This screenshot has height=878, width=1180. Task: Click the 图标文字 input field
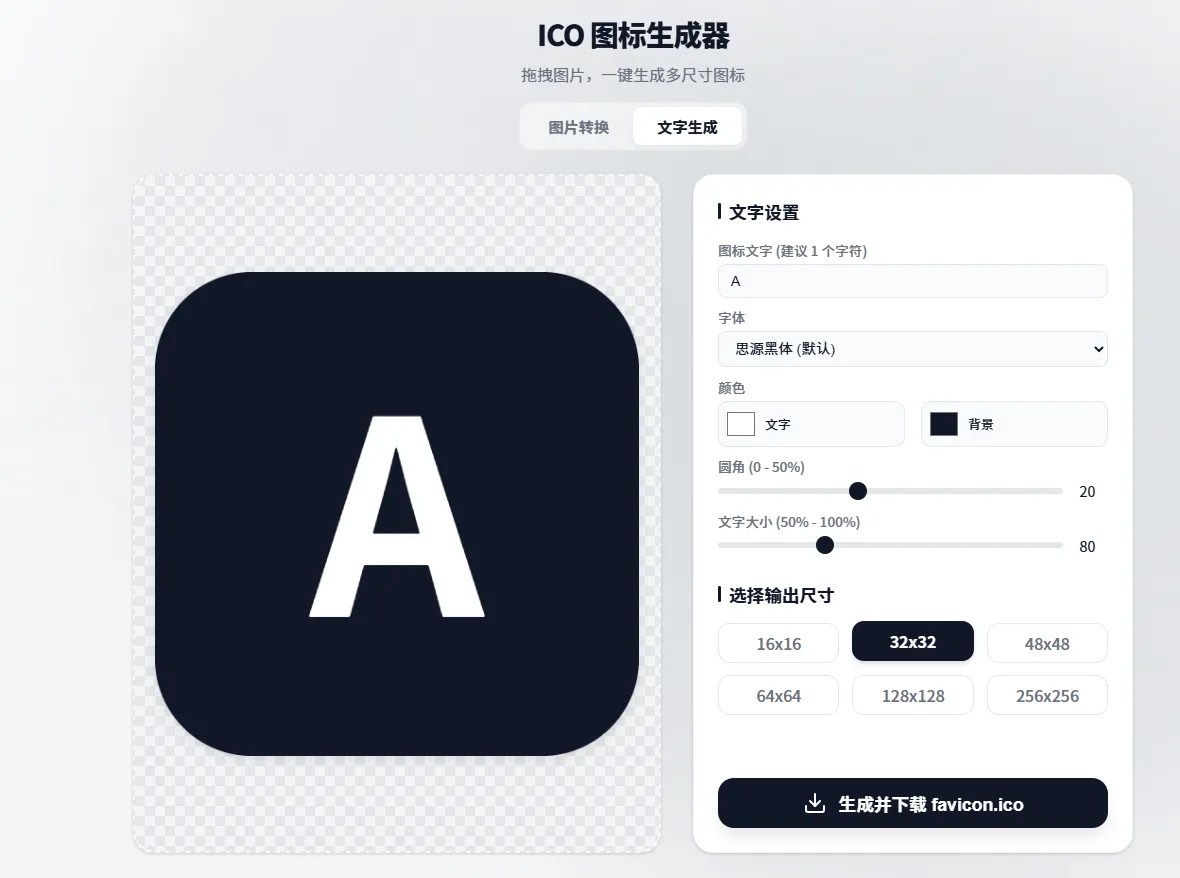coord(912,281)
